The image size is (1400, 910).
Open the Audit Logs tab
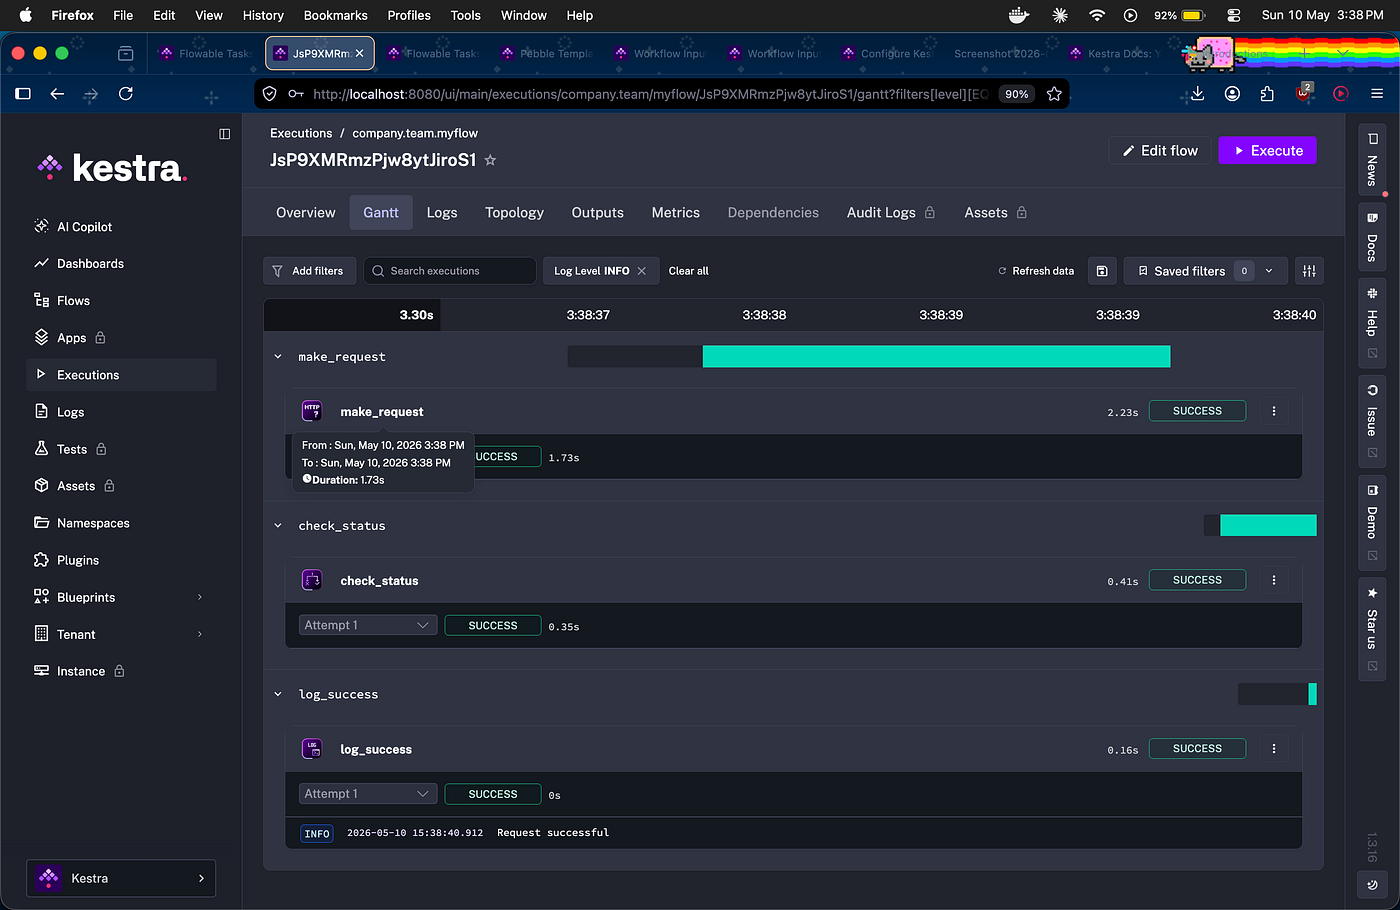click(x=890, y=213)
